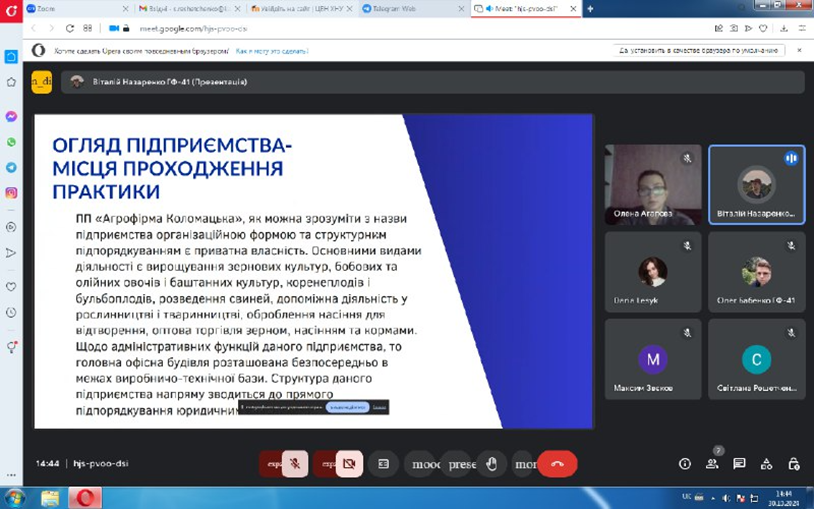Toggle the camera on/off button
The width and height of the screenshot is (814, 509).
coord(349,464)
